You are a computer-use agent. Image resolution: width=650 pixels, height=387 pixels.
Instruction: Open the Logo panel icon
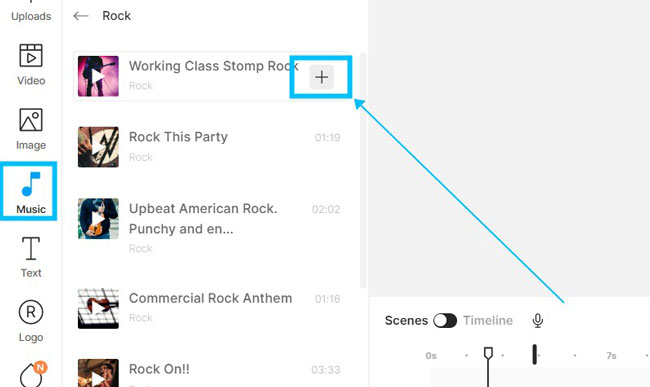(x=31, y=322)
